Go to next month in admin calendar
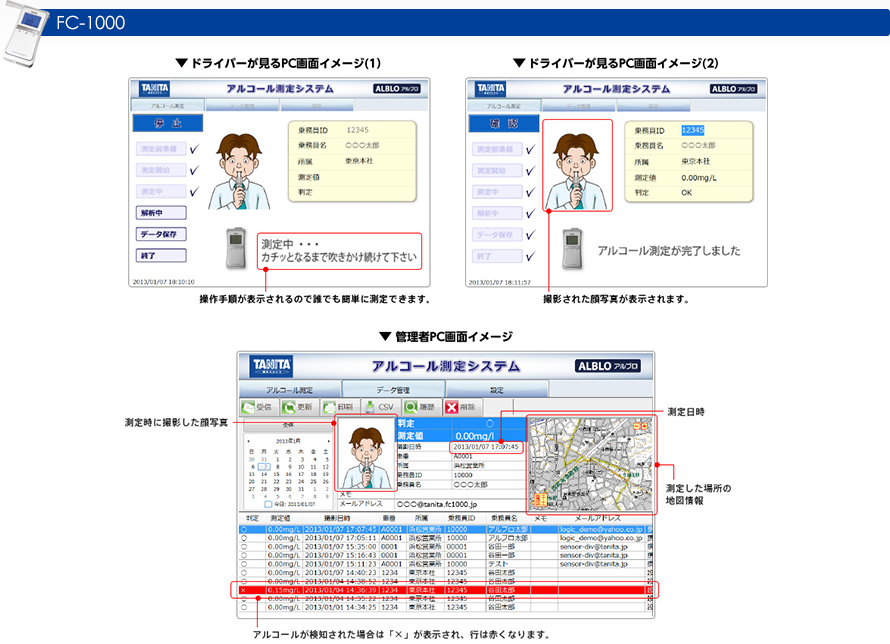 pyautogui.click(x=328, y=441)
